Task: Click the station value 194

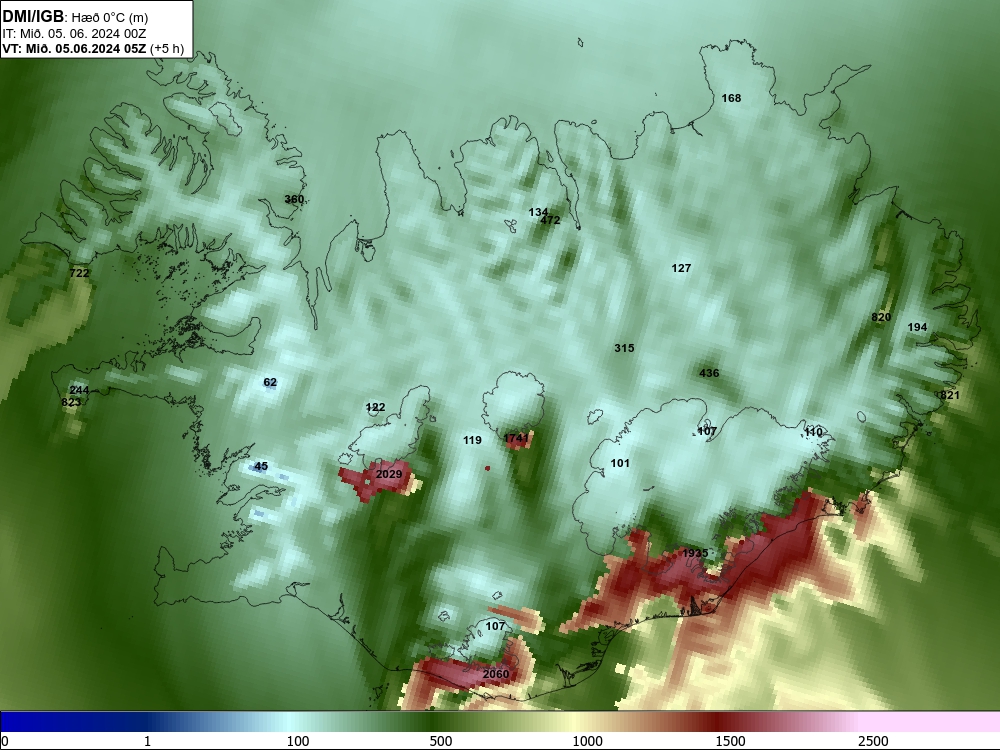Action: [917, 327]
